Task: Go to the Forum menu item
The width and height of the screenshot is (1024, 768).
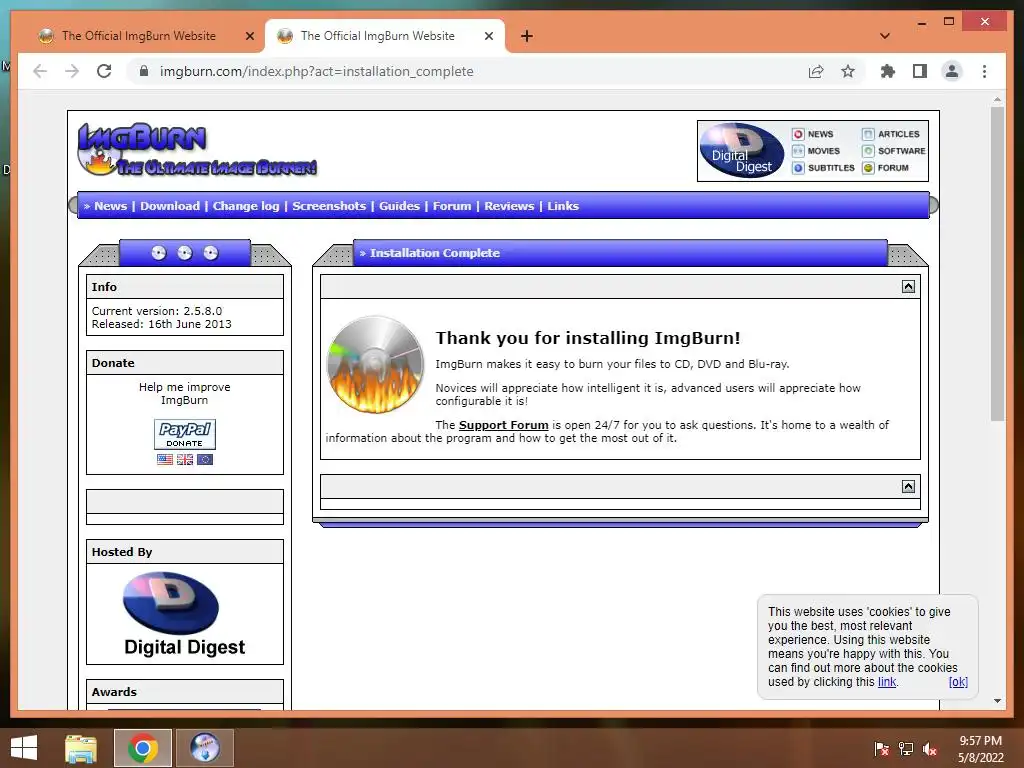Action: click(451, 206)
